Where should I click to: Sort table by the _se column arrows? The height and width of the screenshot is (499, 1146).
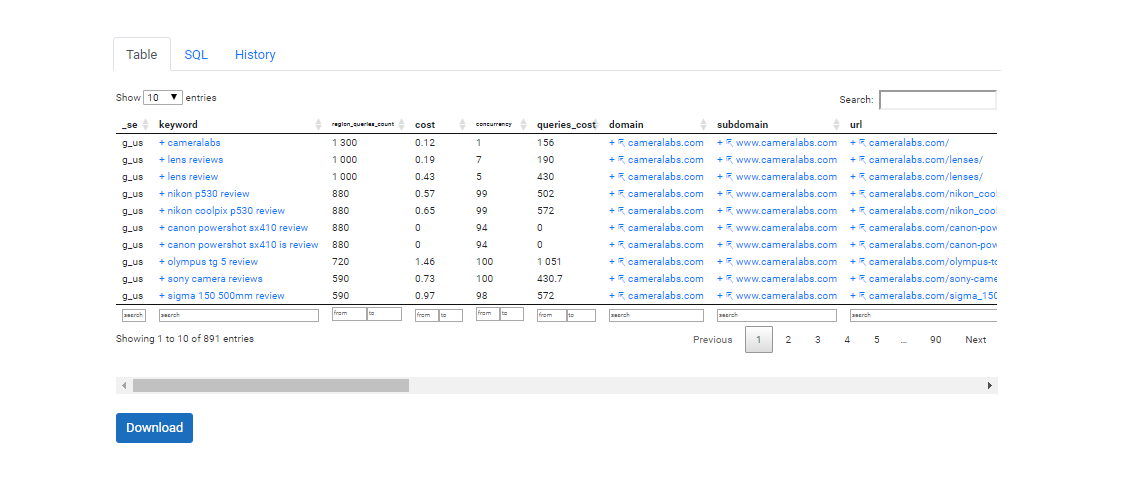pyautogui.click(x=145, y=125)
